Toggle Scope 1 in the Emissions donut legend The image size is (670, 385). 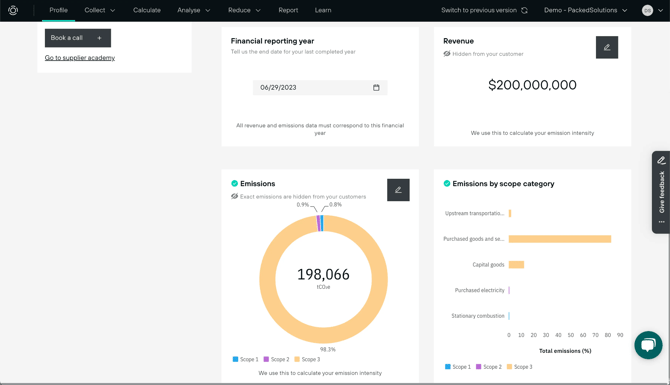click(245, 359)
